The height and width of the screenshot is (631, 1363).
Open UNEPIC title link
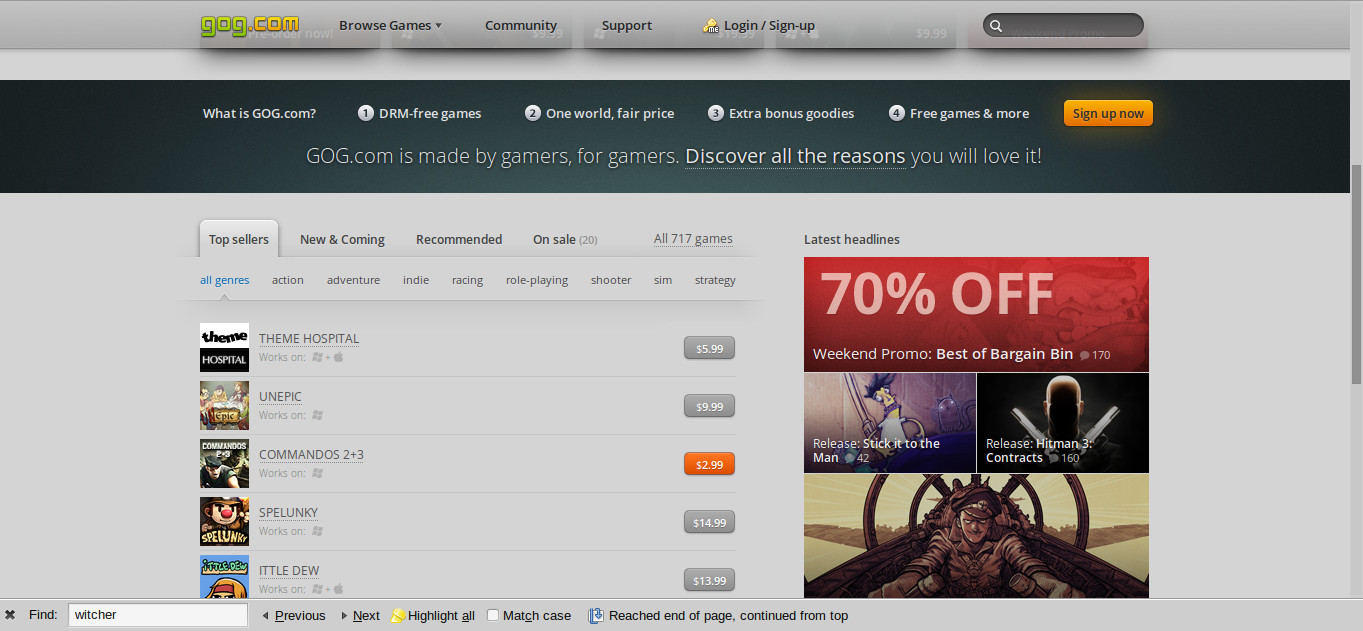(280, 397)
